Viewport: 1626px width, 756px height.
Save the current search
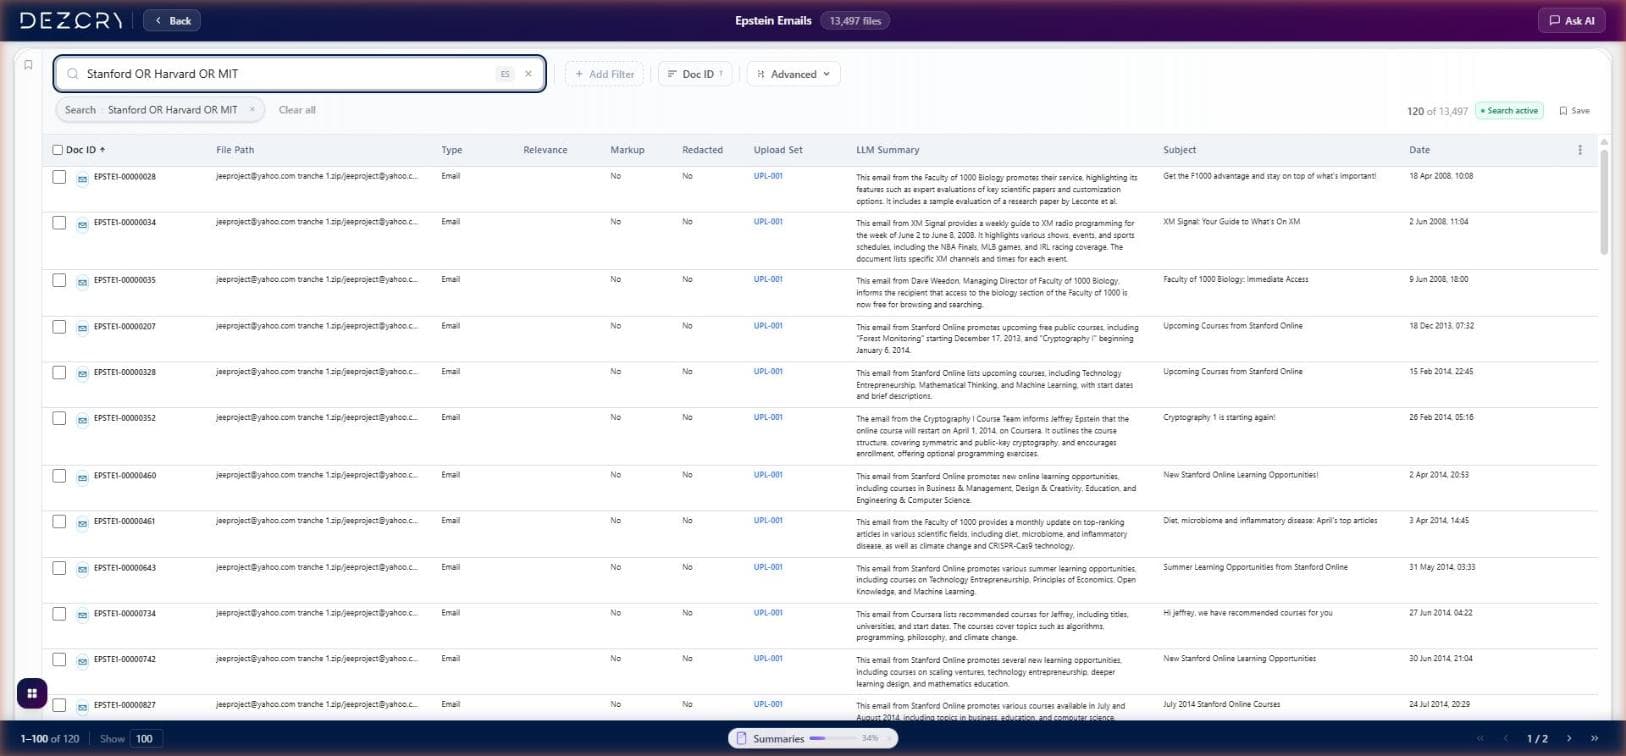[x=1574, y=111]
